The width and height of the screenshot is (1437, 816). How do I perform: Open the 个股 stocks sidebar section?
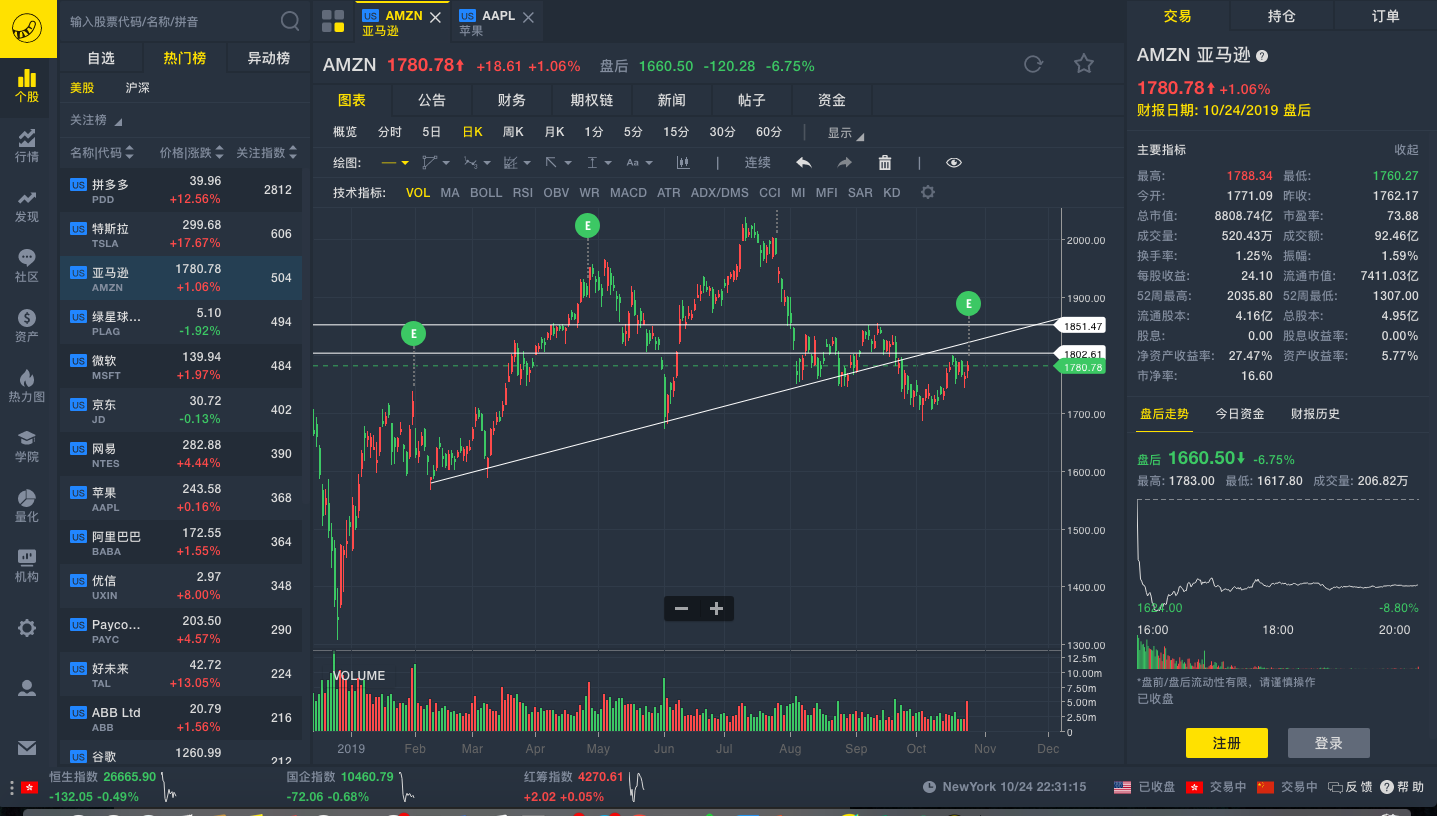(x=27, y=85)
